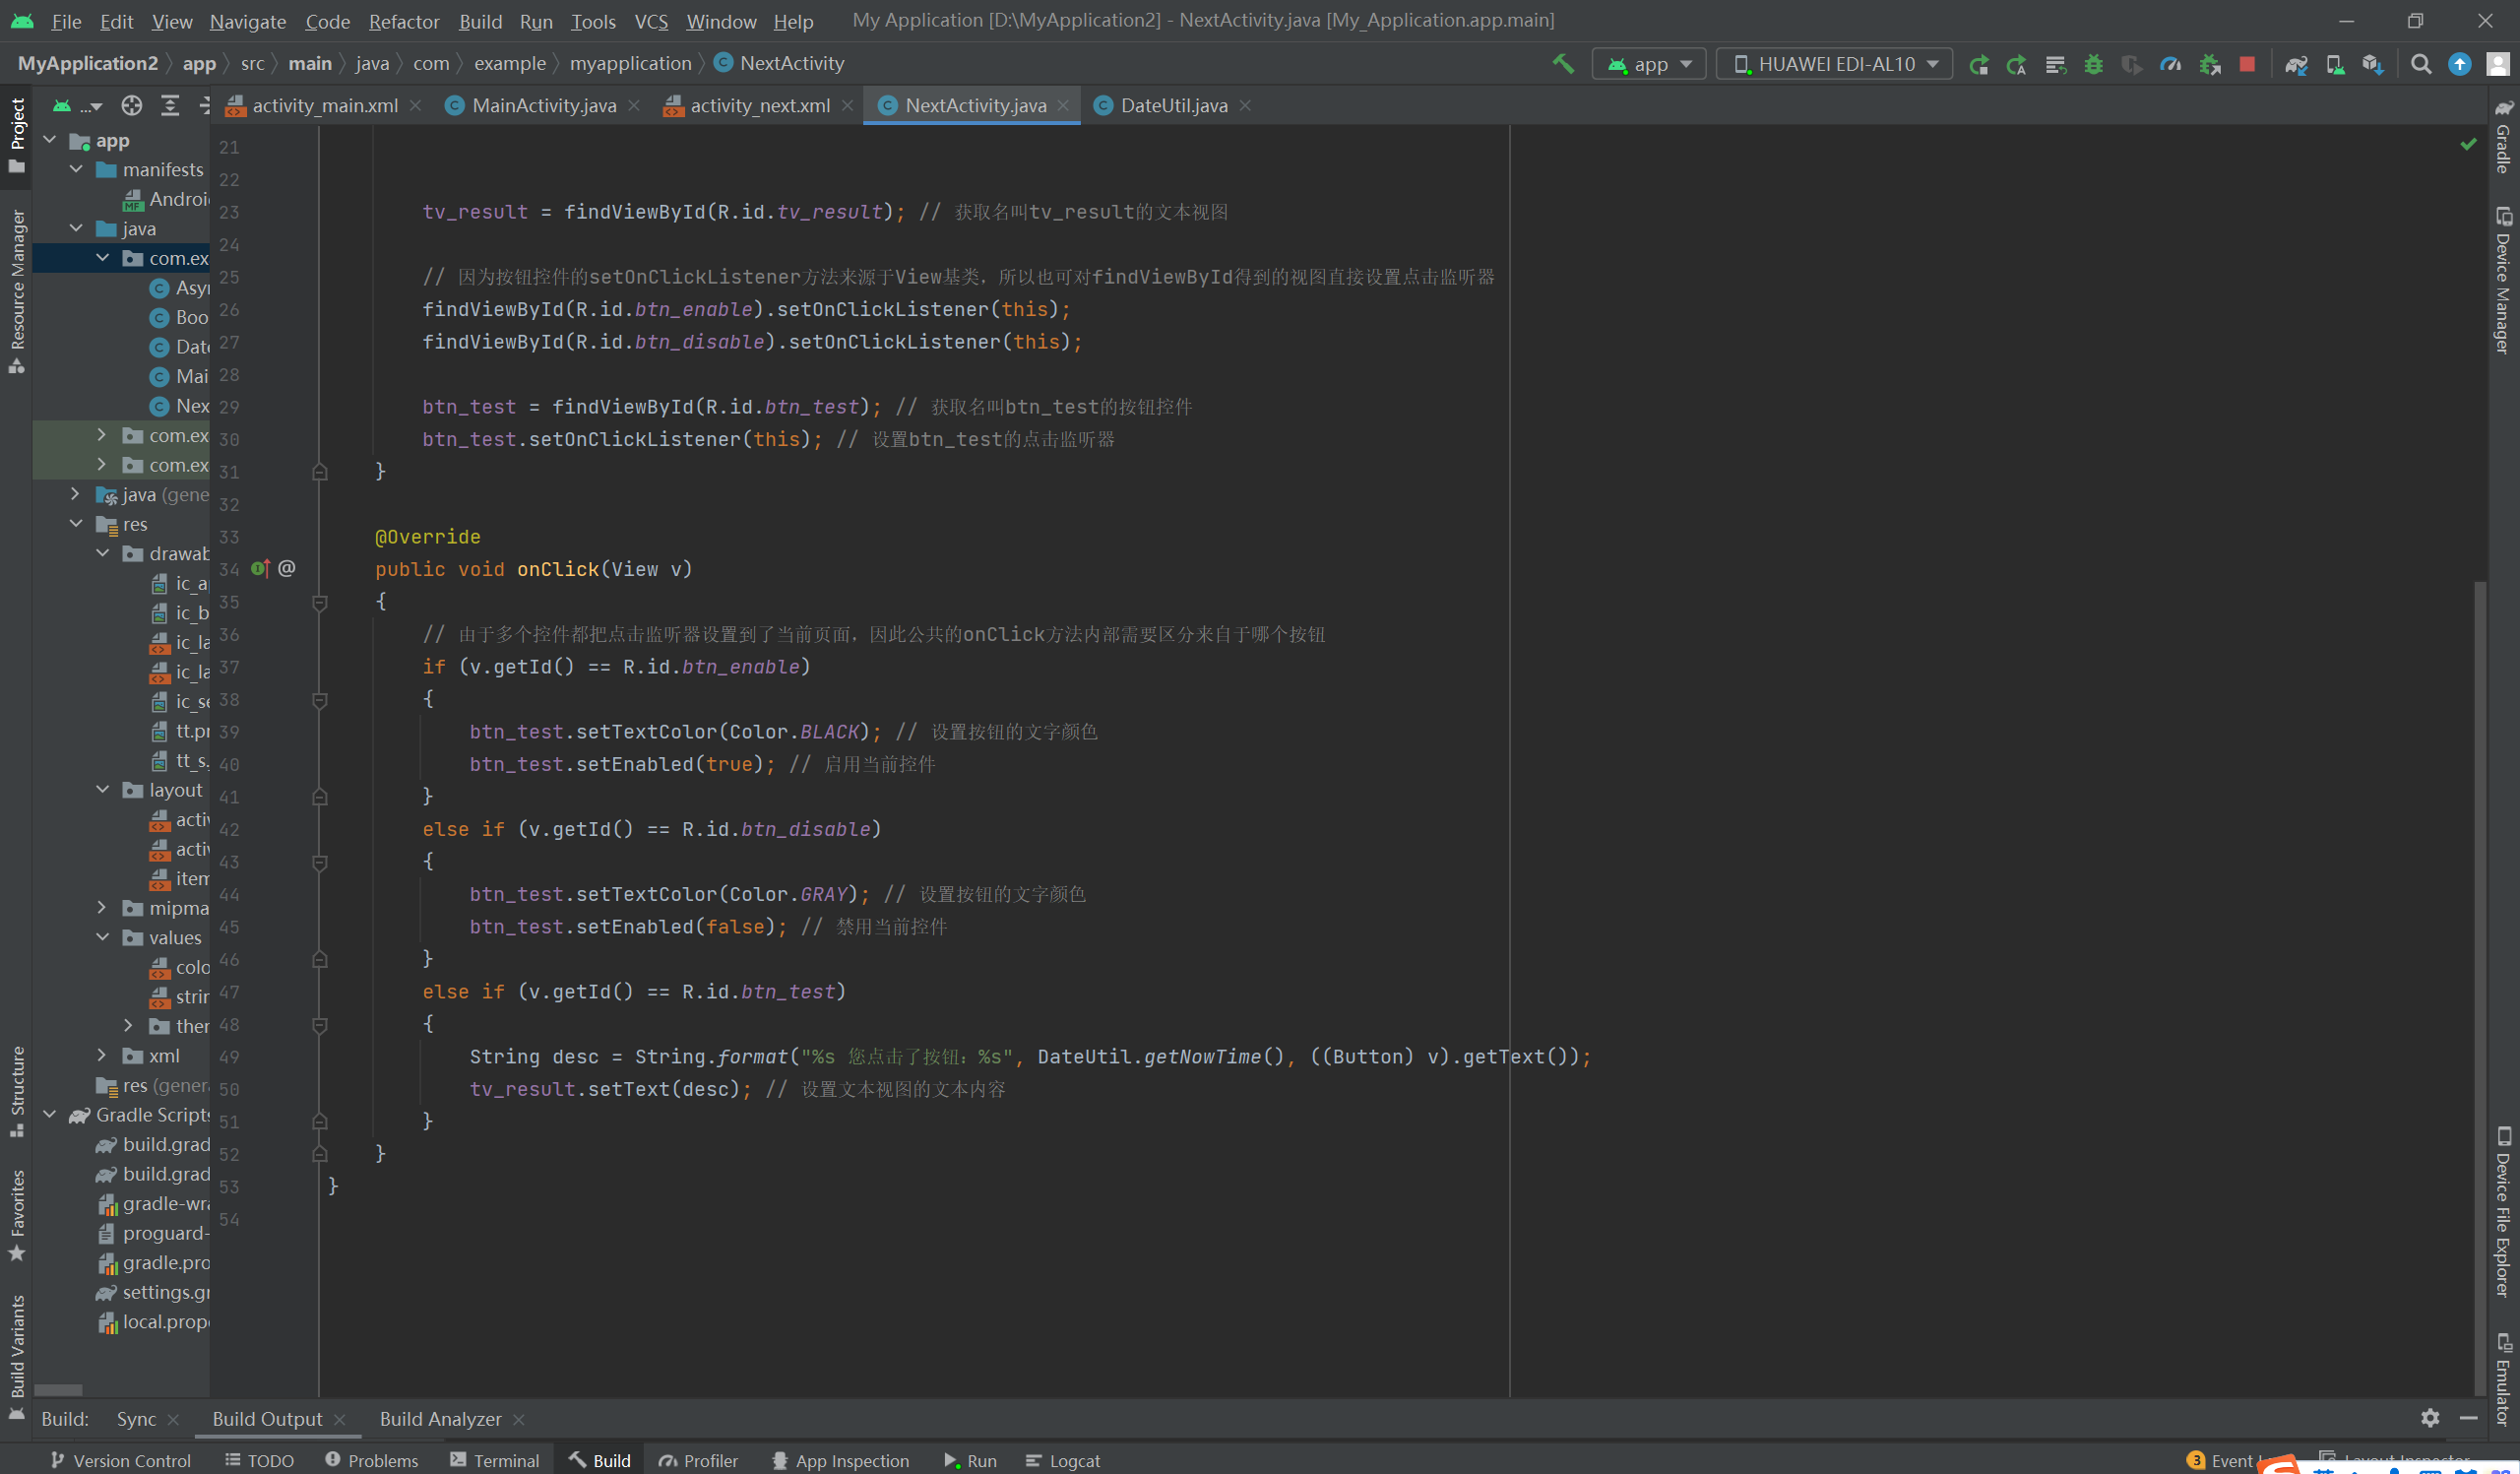
Task: Click the red Stop app button
Action: [x=2246, y=64]
